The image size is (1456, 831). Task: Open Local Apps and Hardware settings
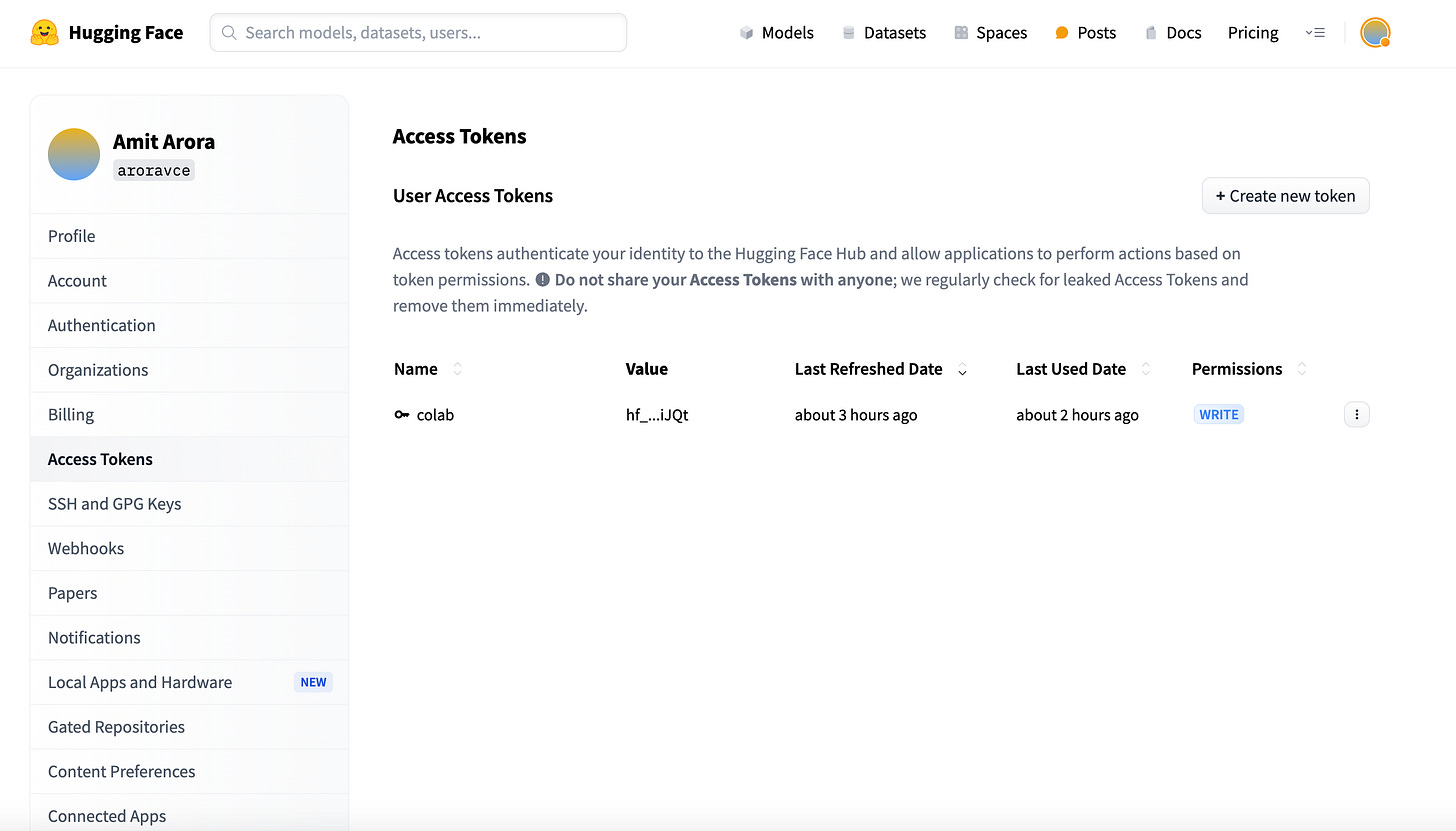(x=189, y=682)
